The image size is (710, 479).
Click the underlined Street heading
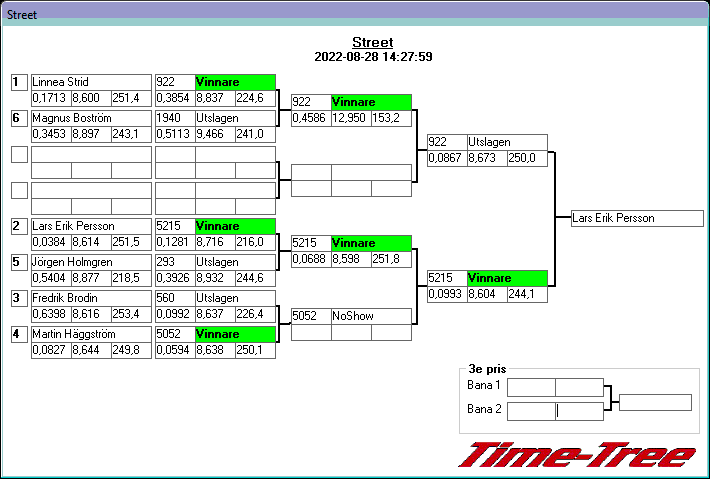373,43
